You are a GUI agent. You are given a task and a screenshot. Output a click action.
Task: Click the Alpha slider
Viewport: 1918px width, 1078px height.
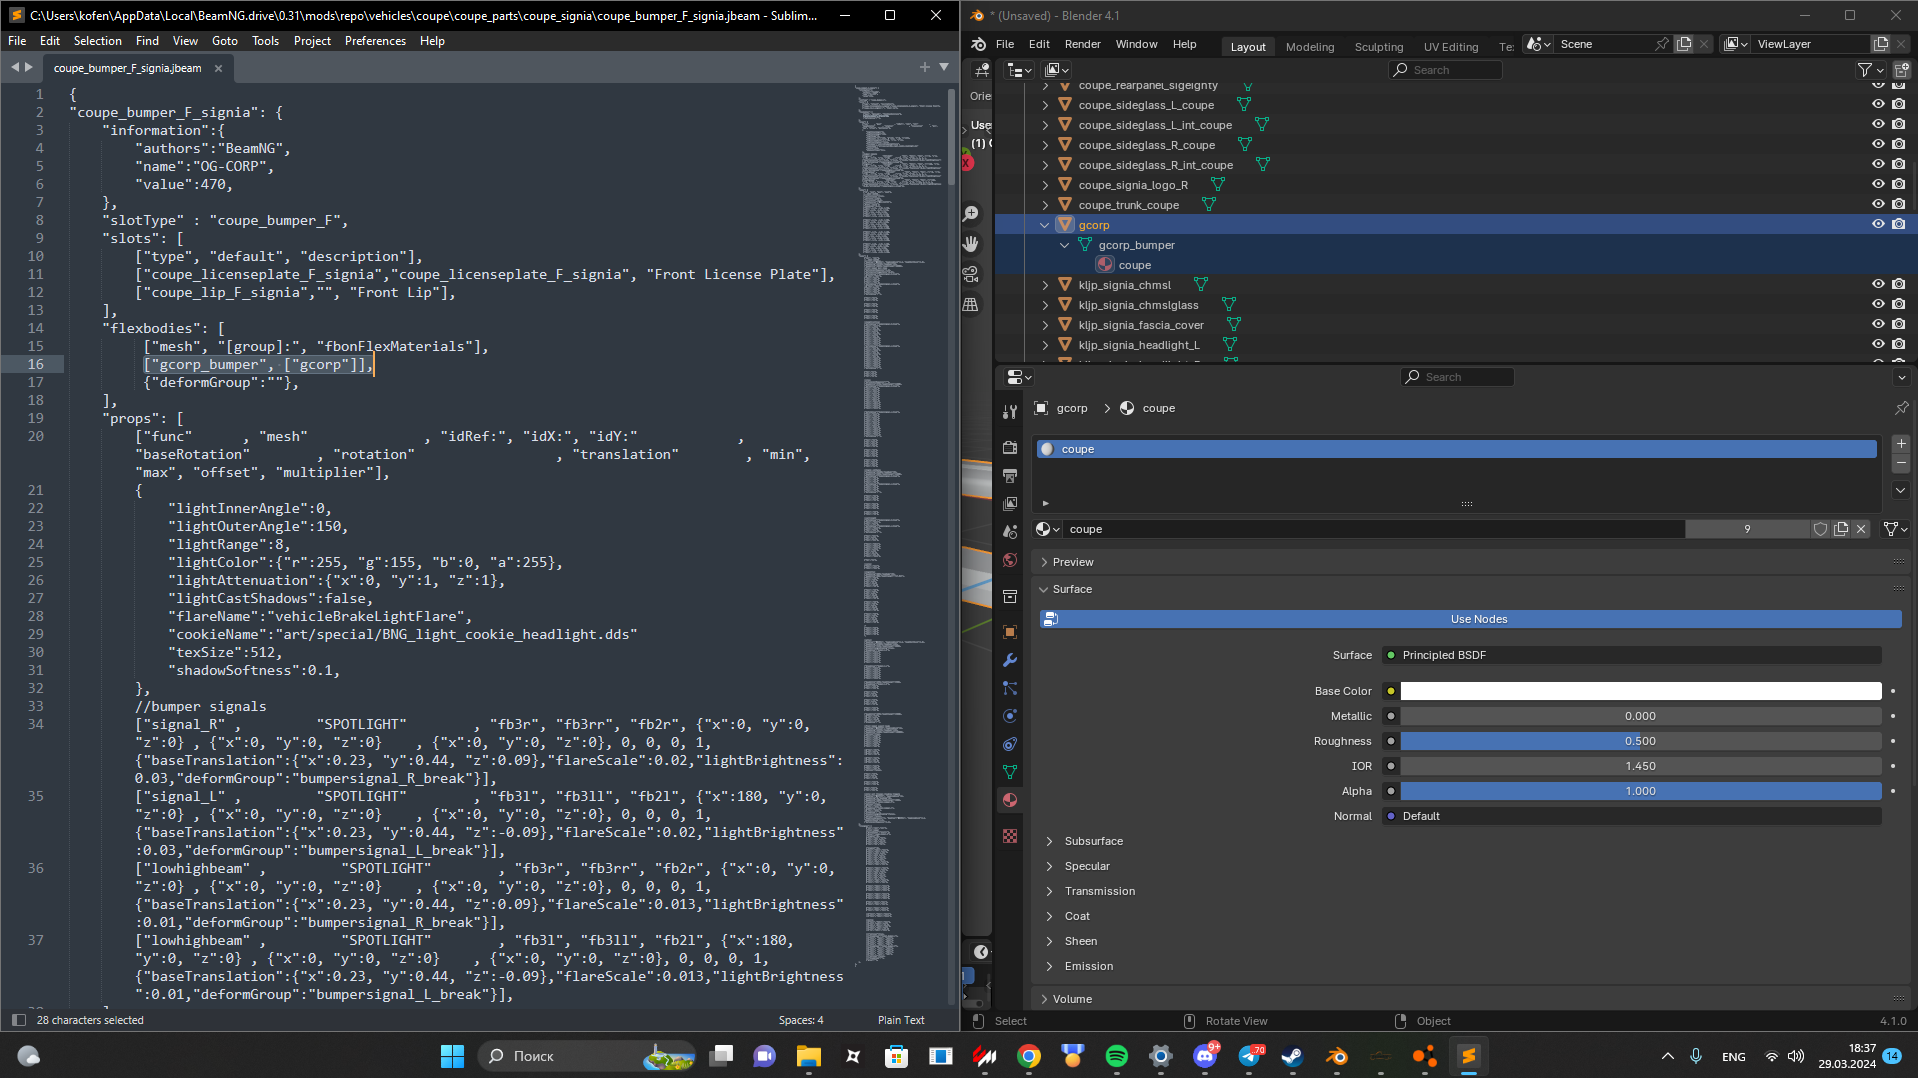pos(1641,791)
